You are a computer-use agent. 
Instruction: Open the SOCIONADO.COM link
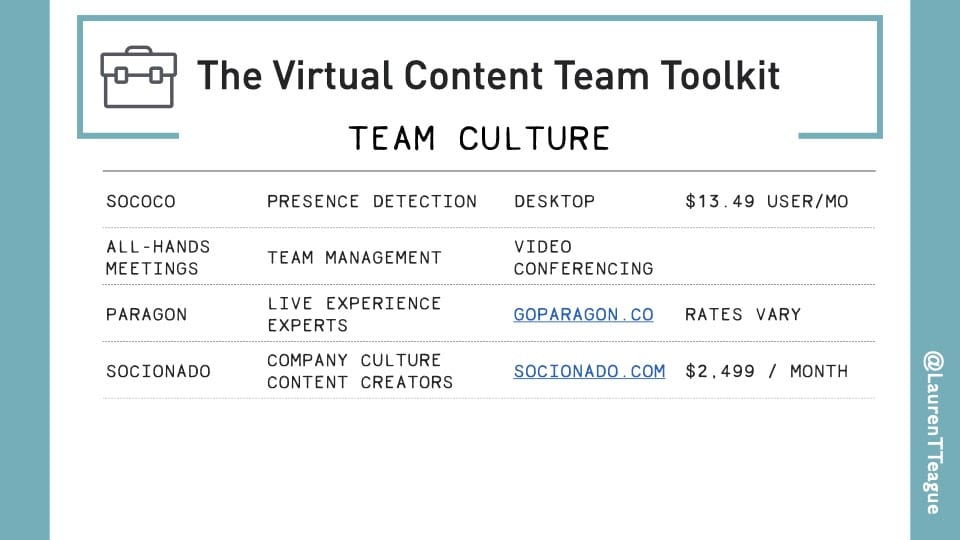589,371
